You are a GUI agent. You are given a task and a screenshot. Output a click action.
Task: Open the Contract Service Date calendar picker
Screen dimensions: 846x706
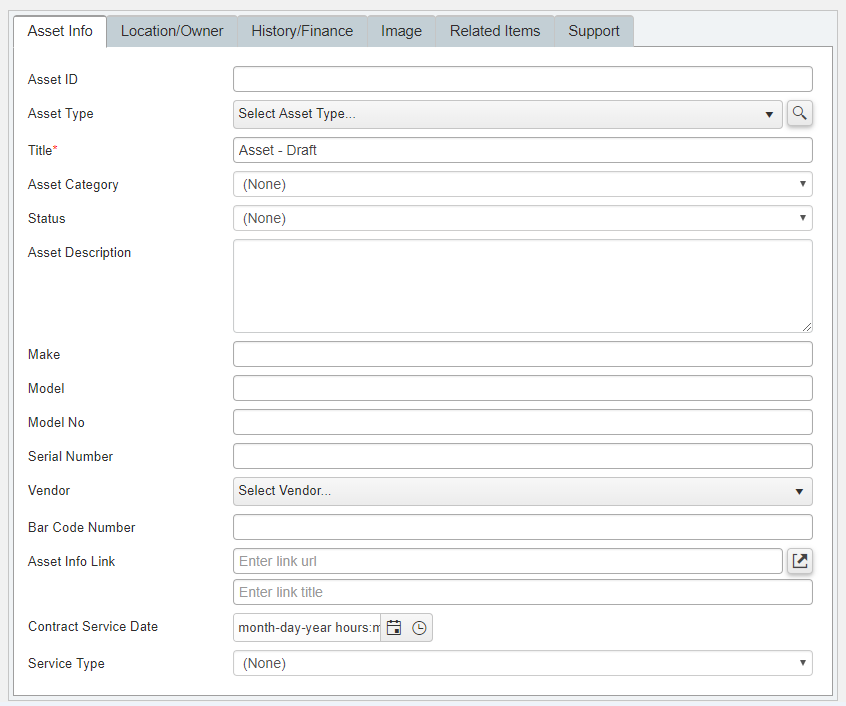(394, 628)
